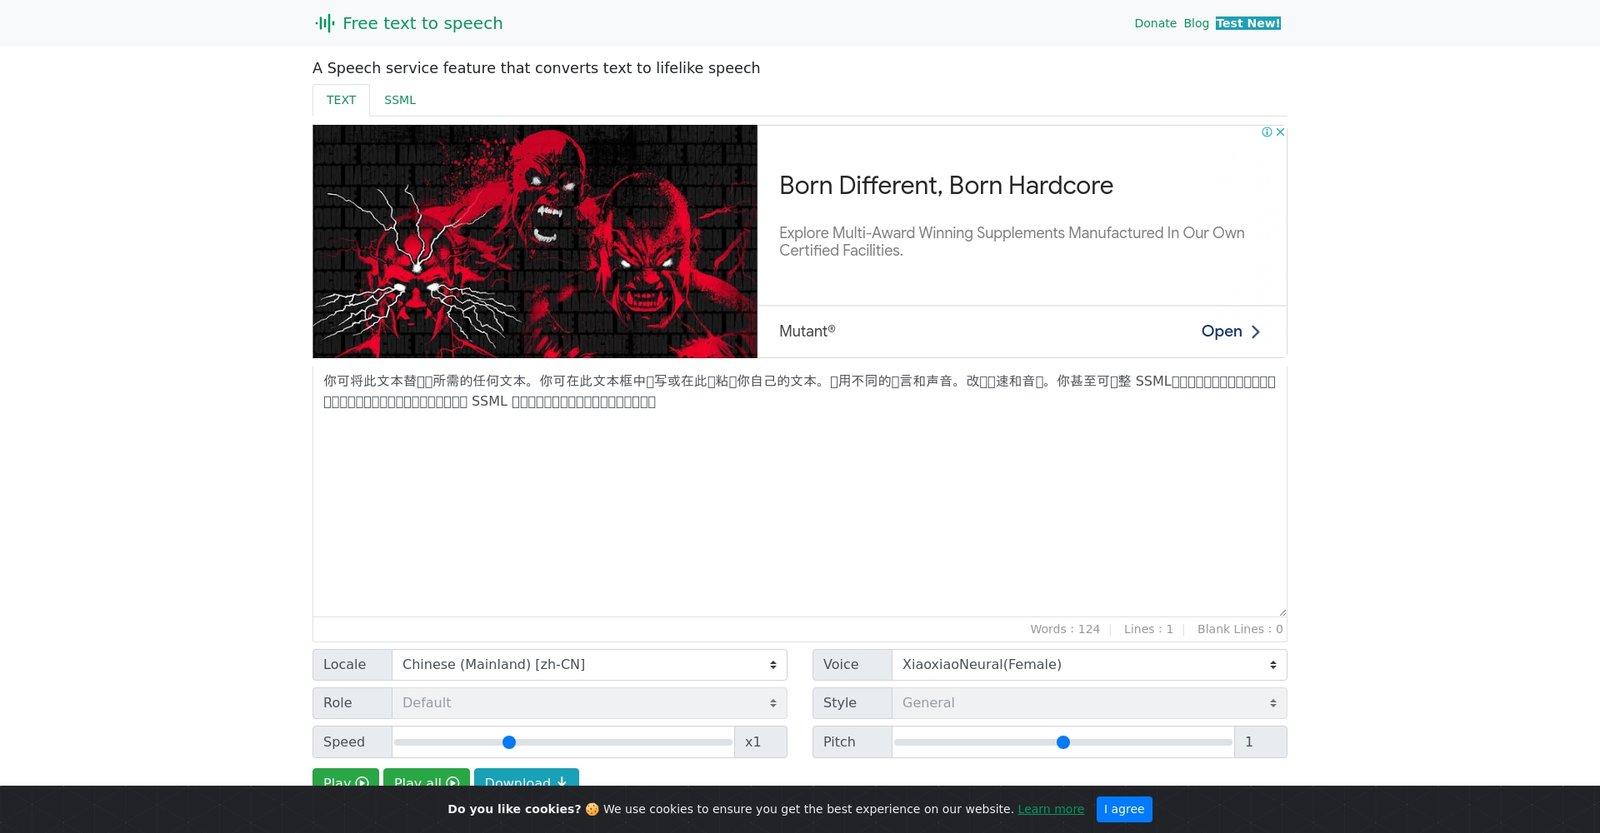
Task: Select the TEXT tab
Action: coord(341,100)
